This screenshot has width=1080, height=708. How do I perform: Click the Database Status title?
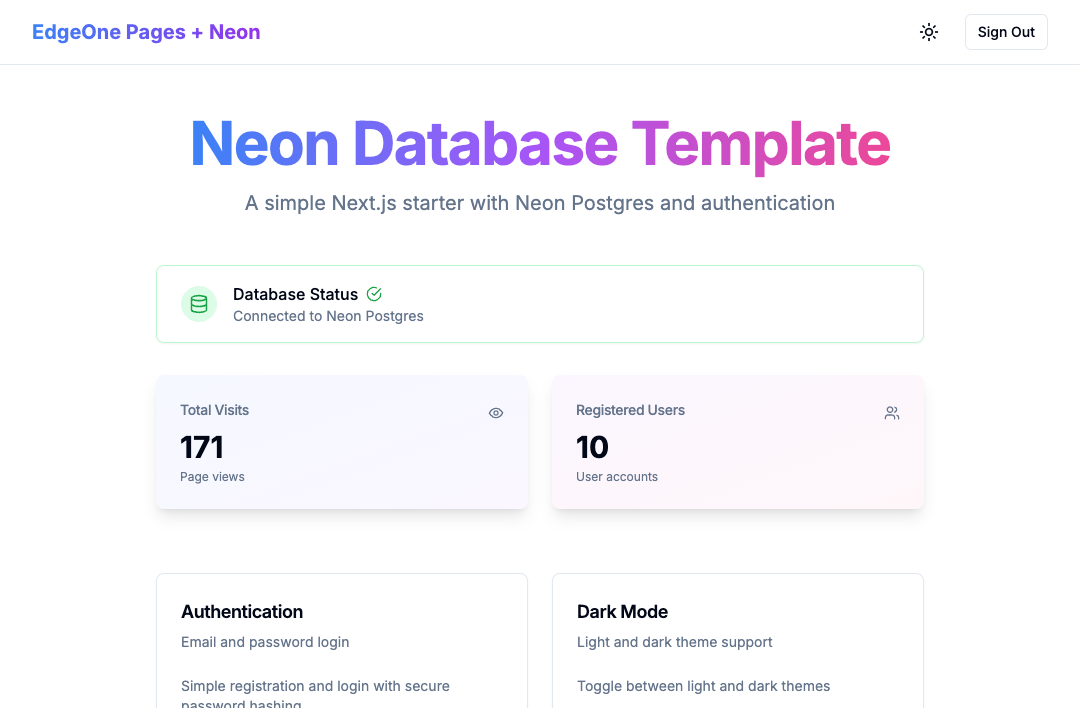tap(295, 294)
